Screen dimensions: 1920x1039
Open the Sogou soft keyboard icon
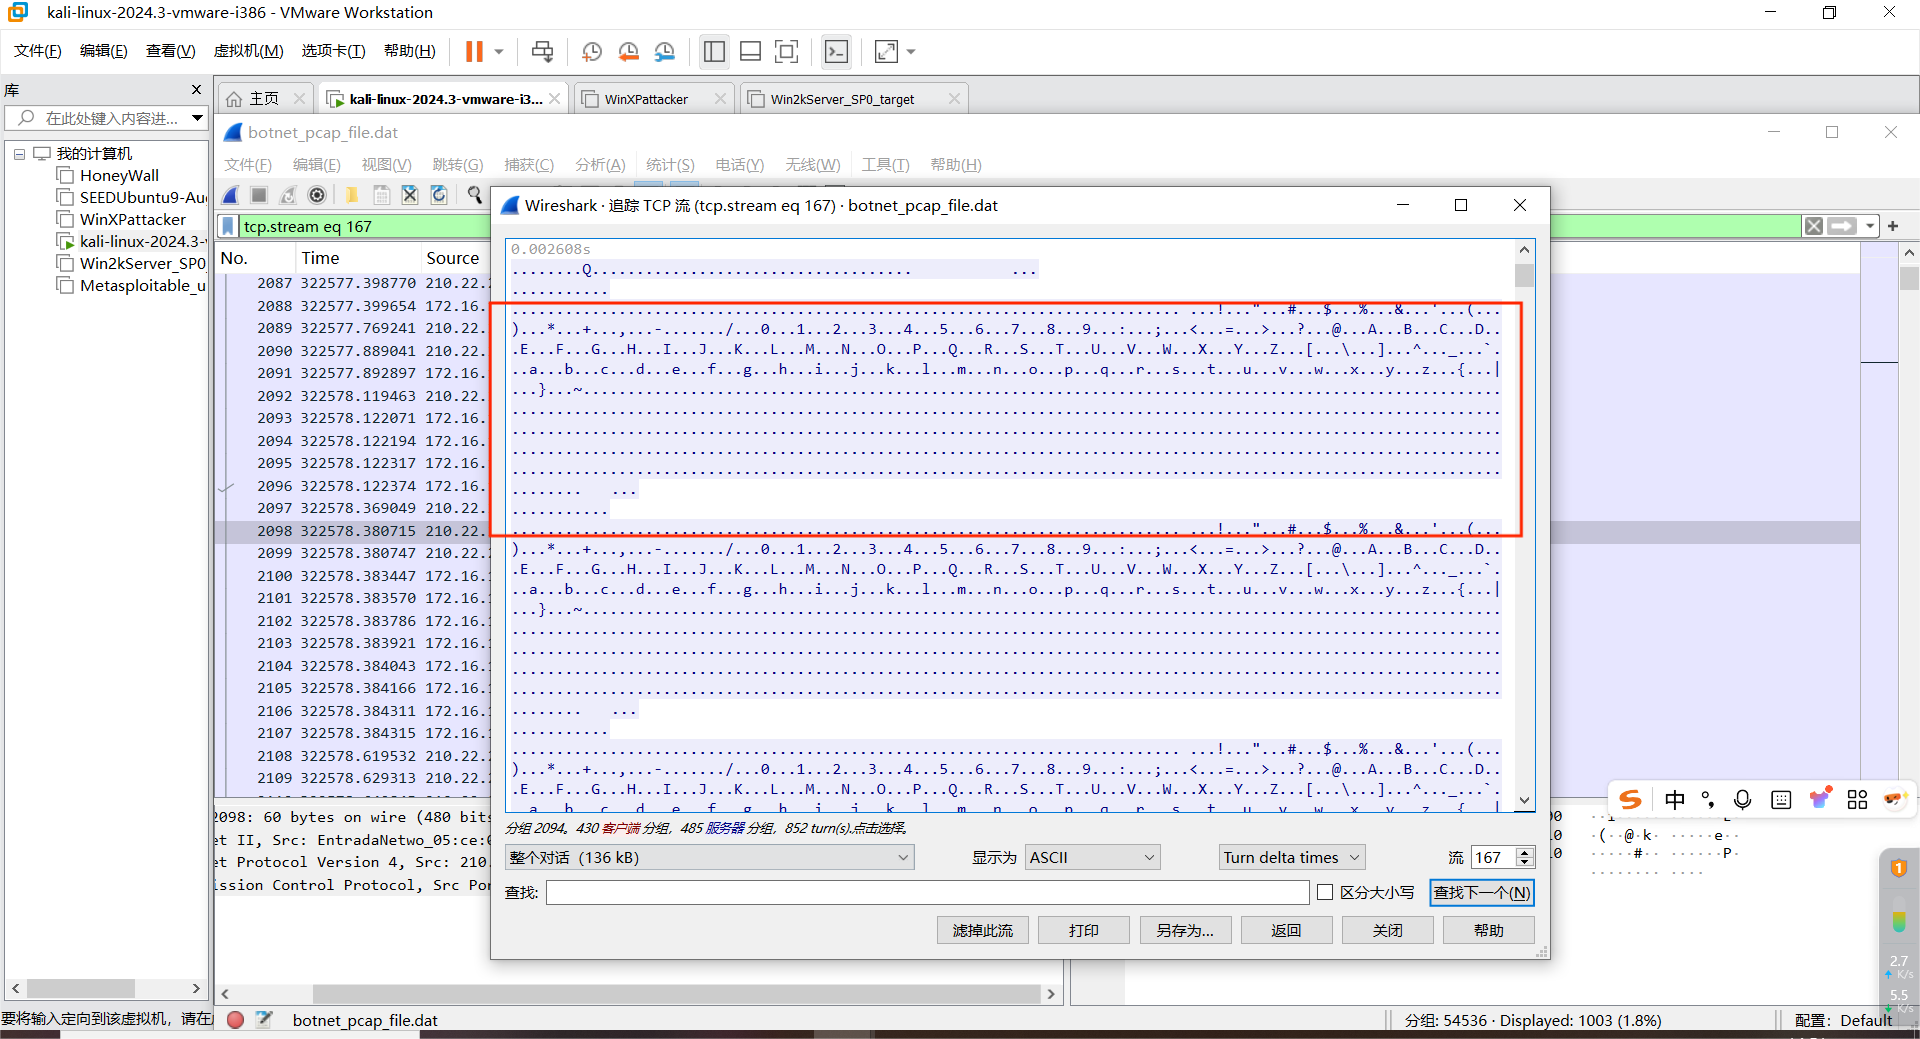(1781, 800)
